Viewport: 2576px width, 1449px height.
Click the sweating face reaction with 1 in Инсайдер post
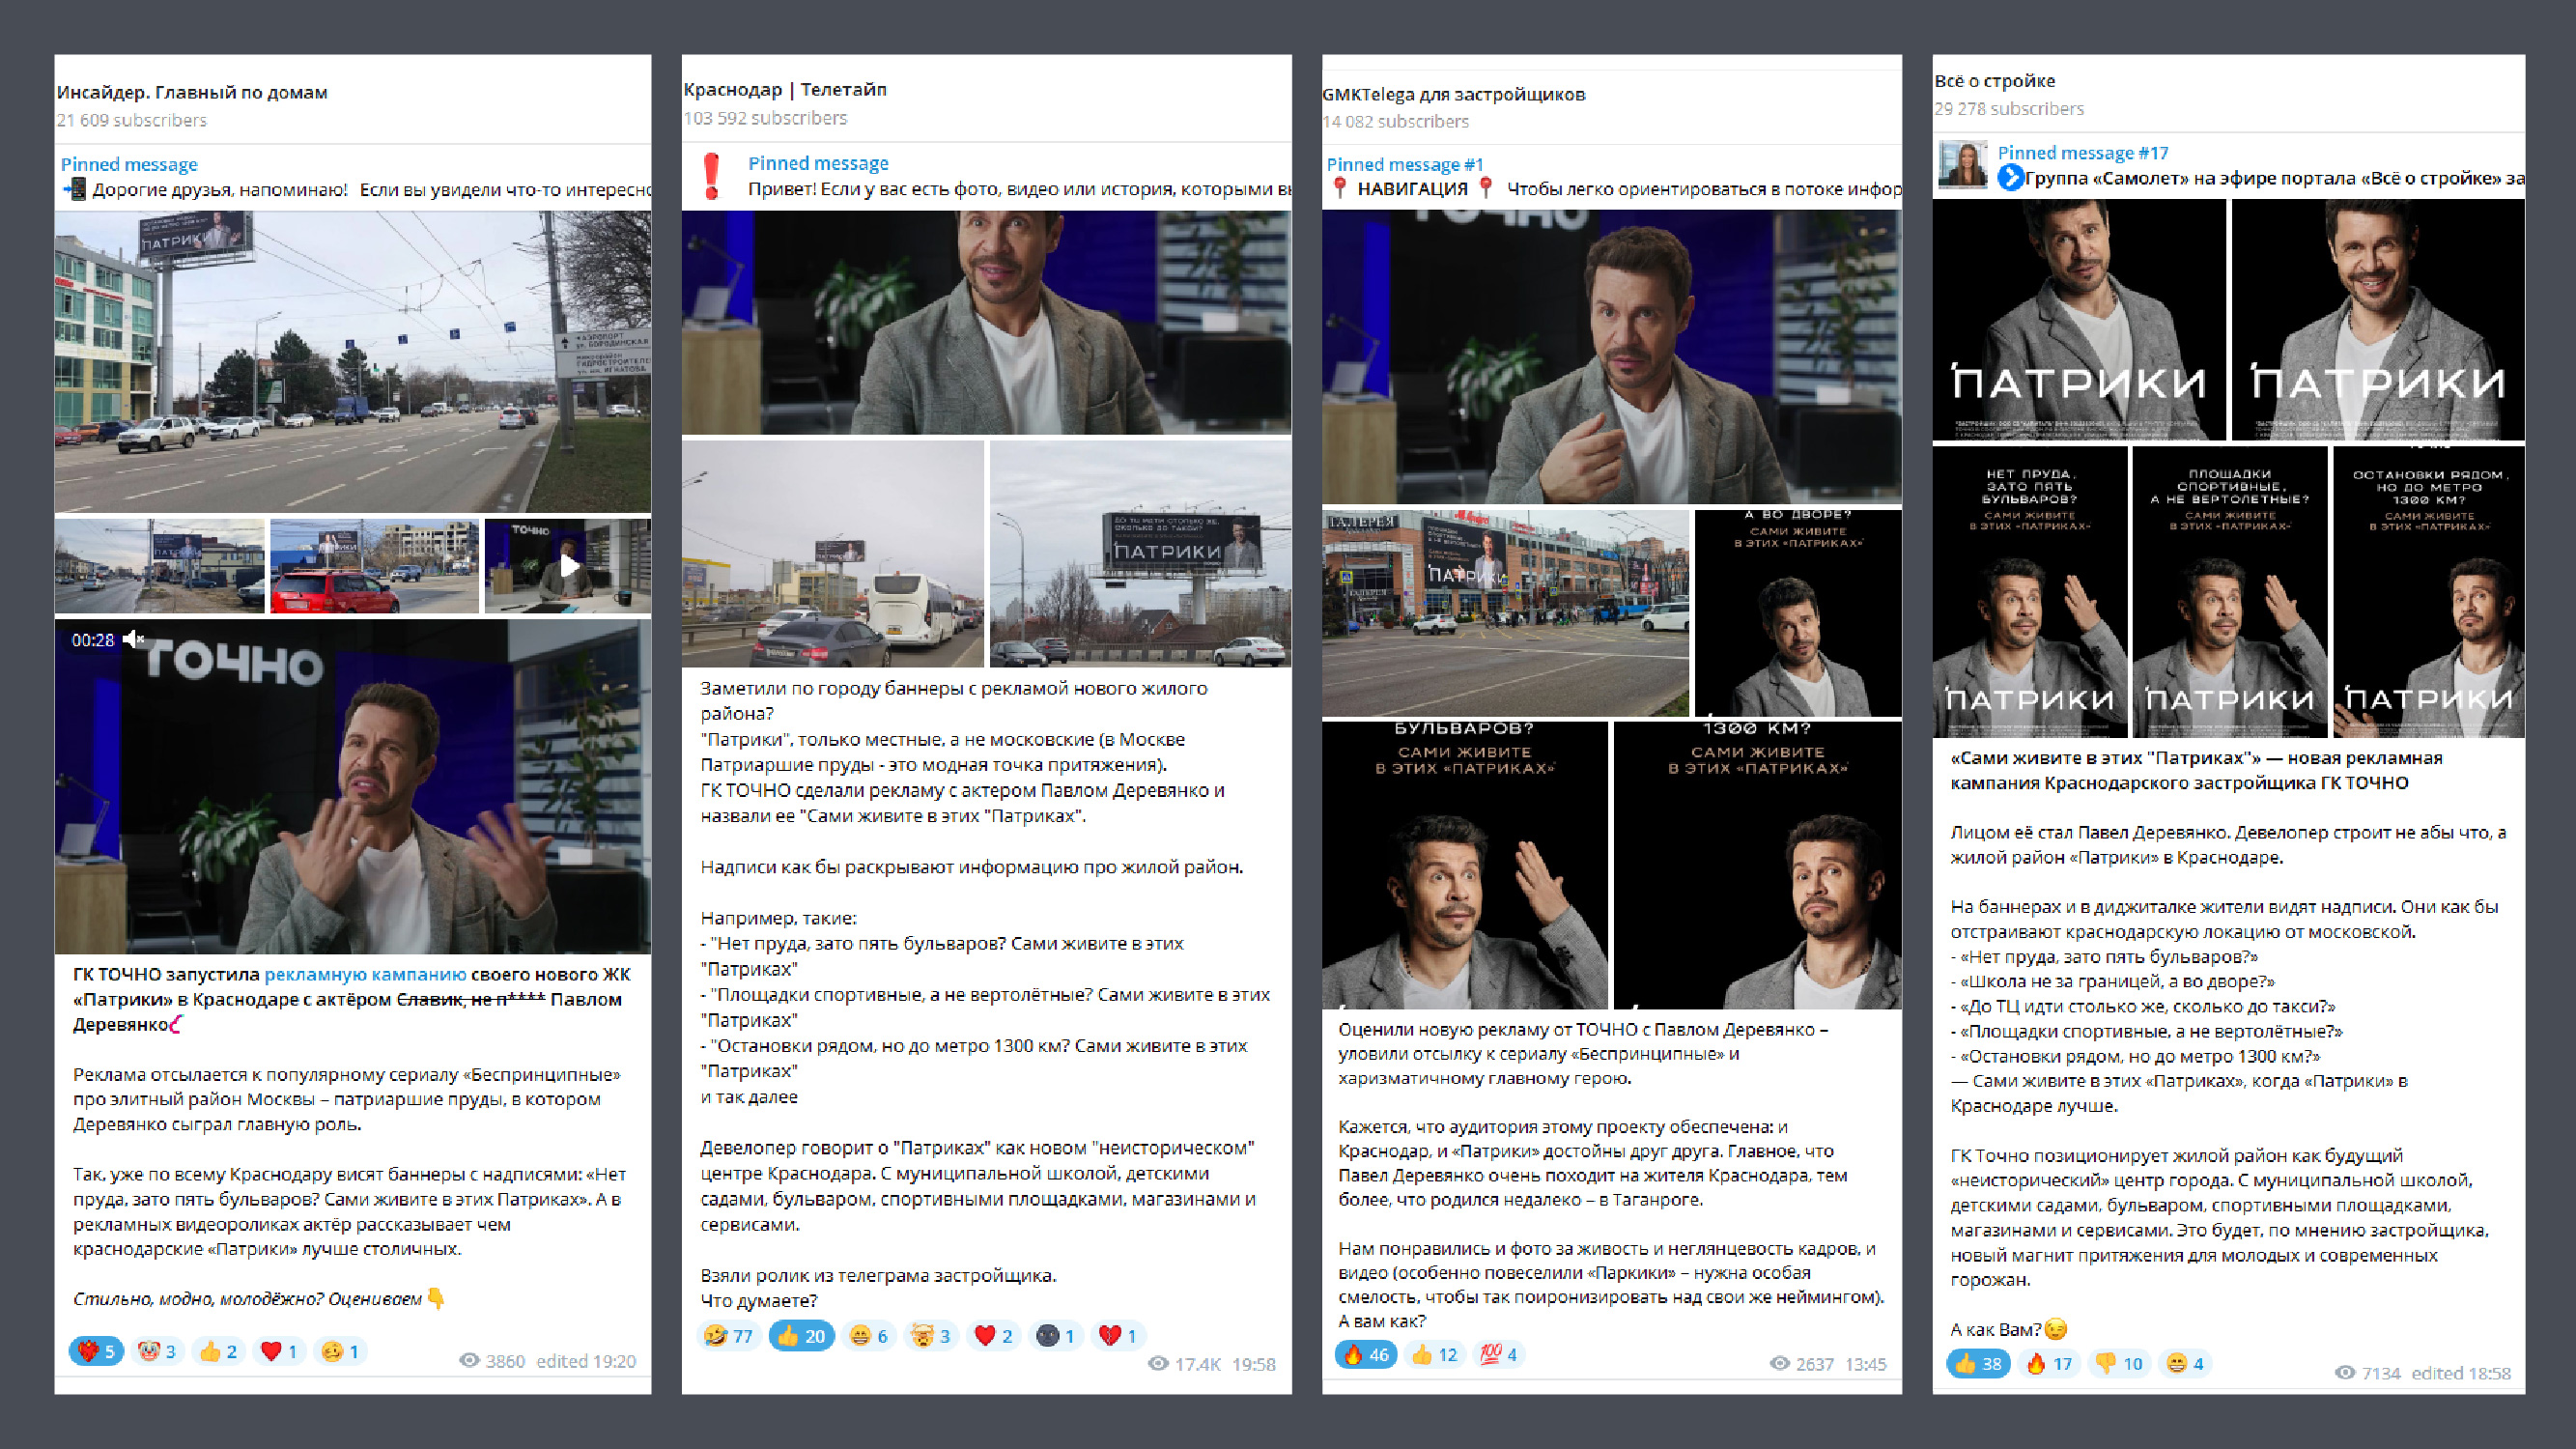[340, 1351]
